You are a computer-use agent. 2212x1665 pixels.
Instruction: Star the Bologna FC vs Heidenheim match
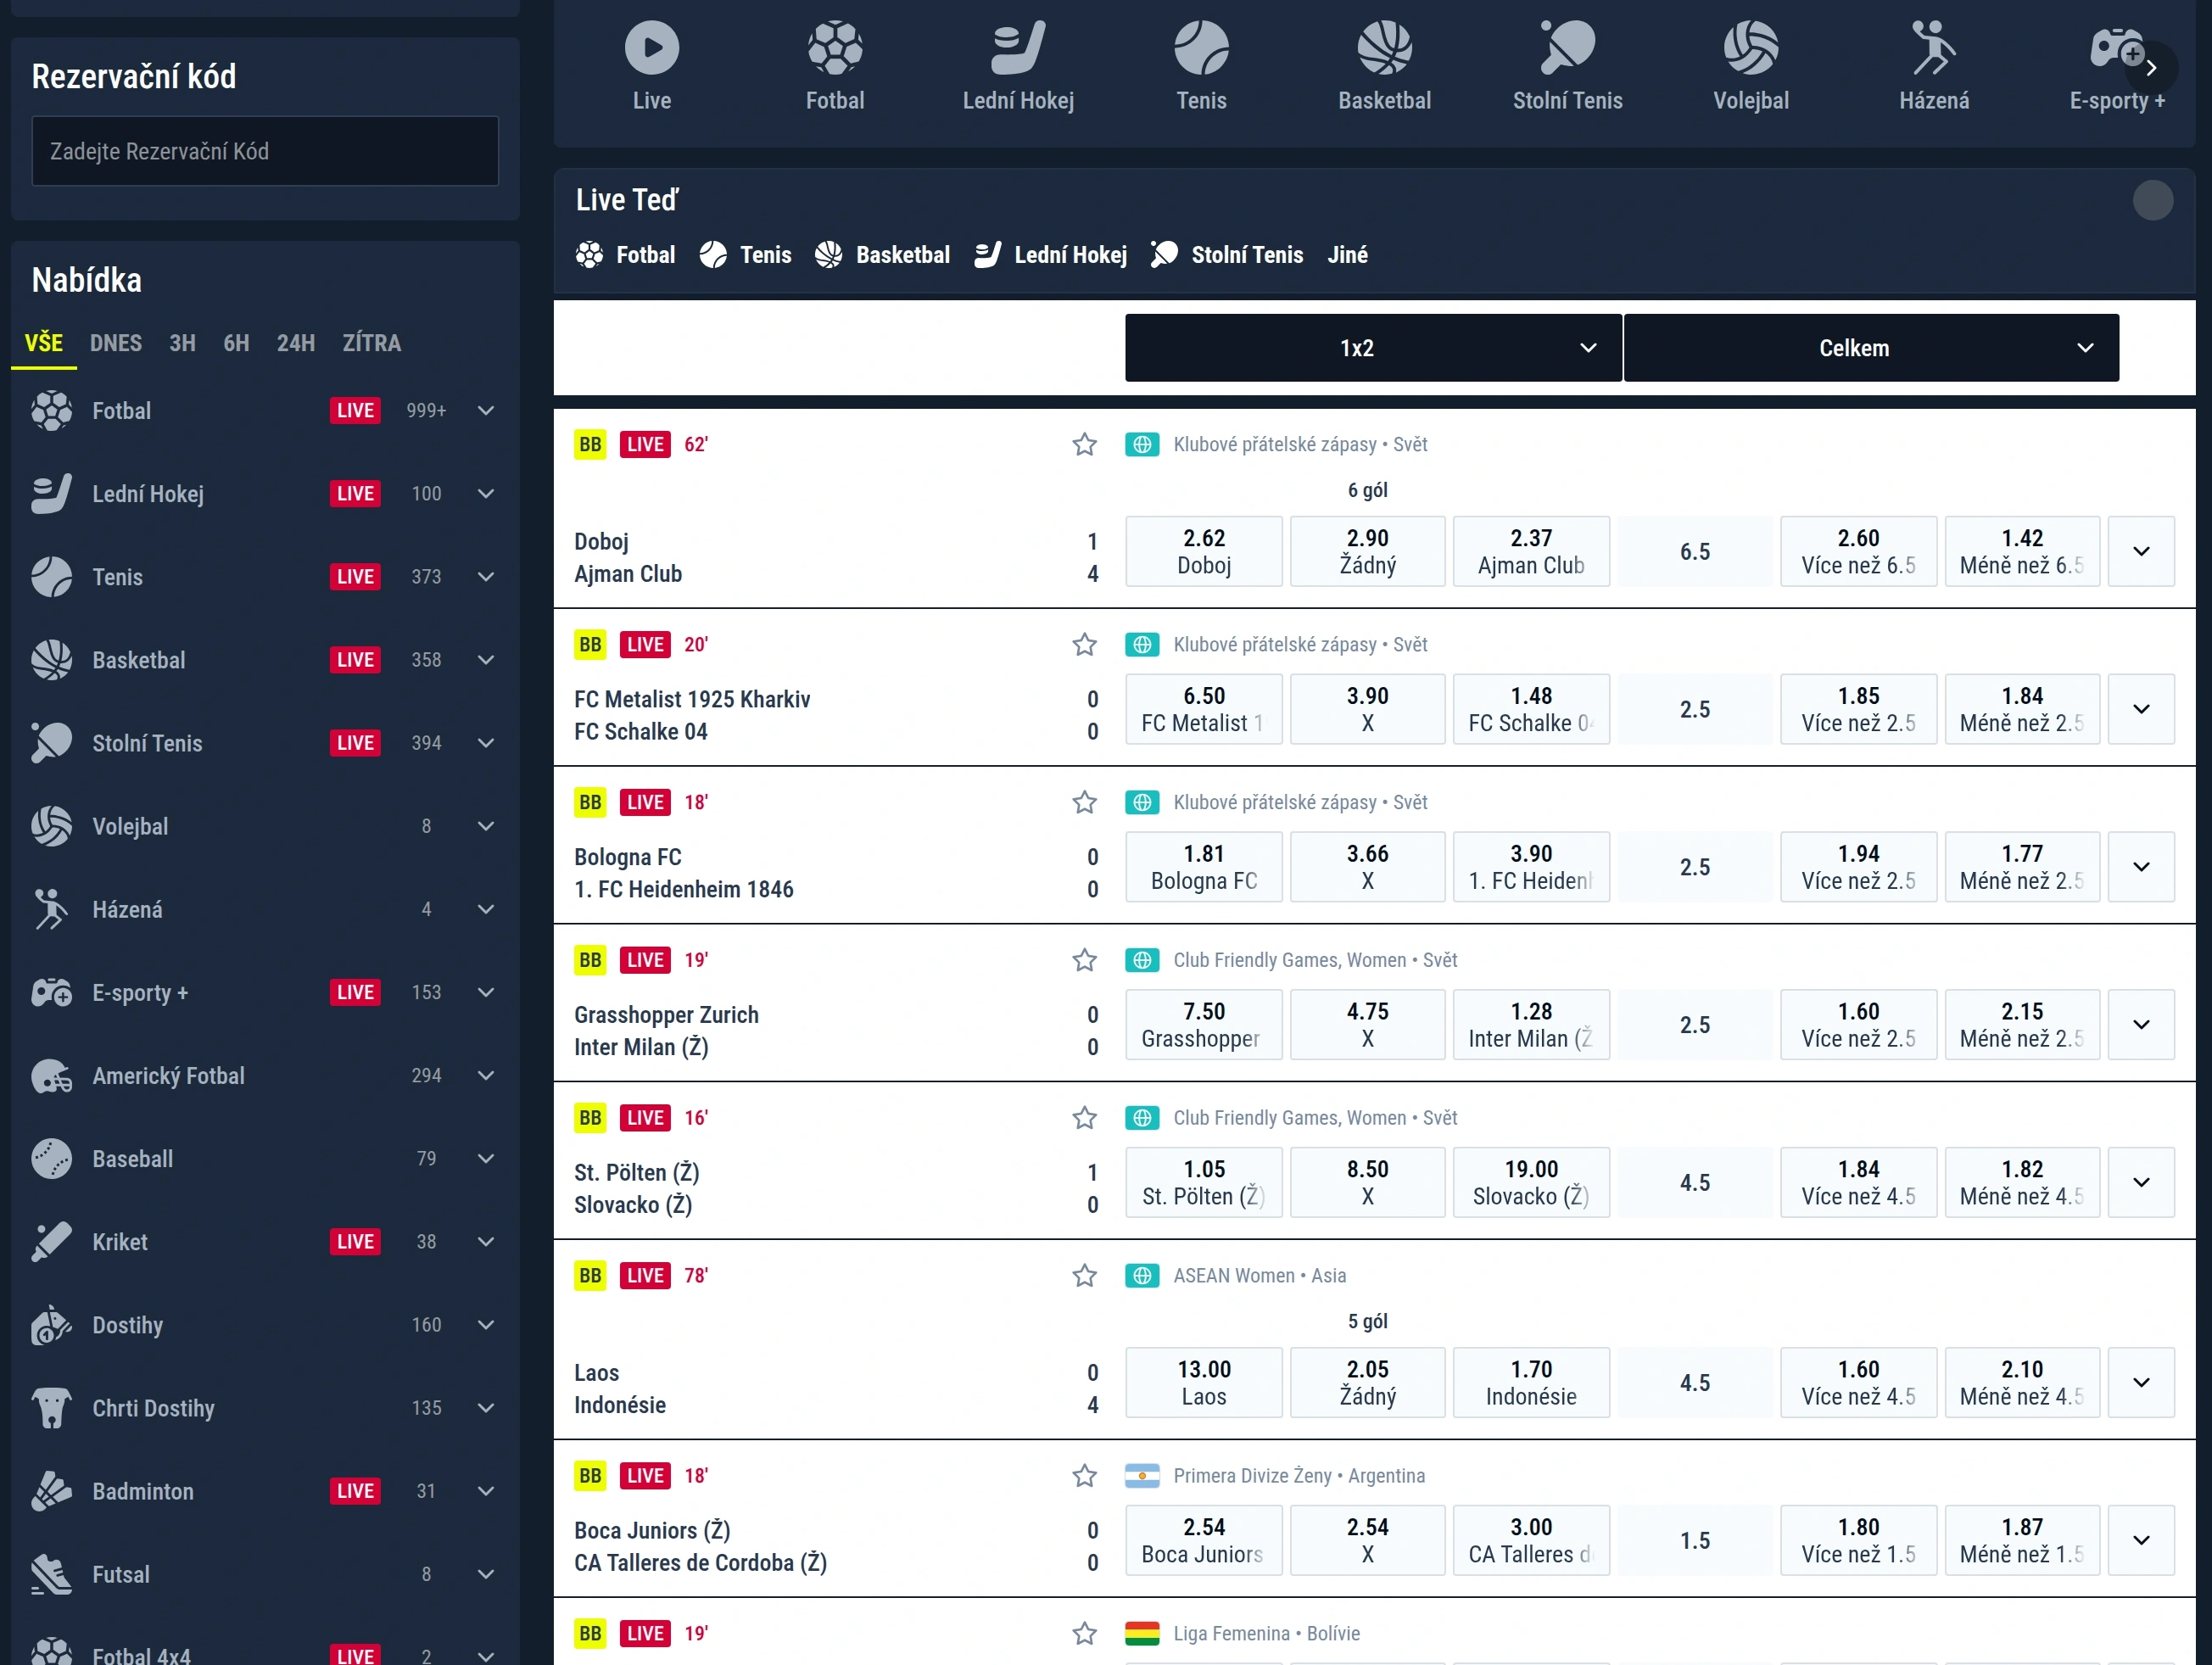point(1084,802)
